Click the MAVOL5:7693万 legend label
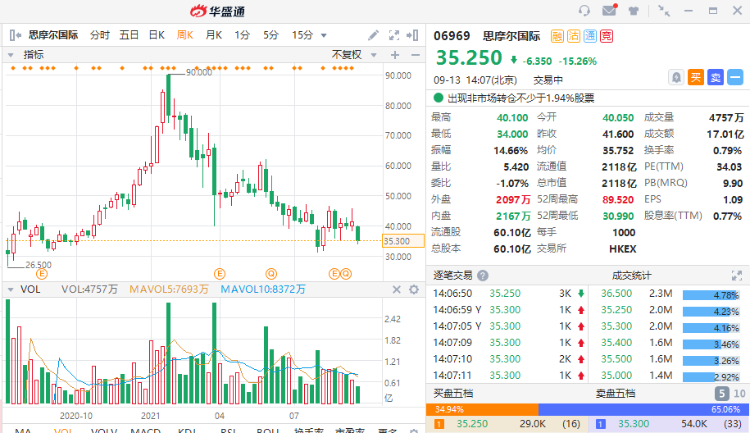 [x=169, y=289]
